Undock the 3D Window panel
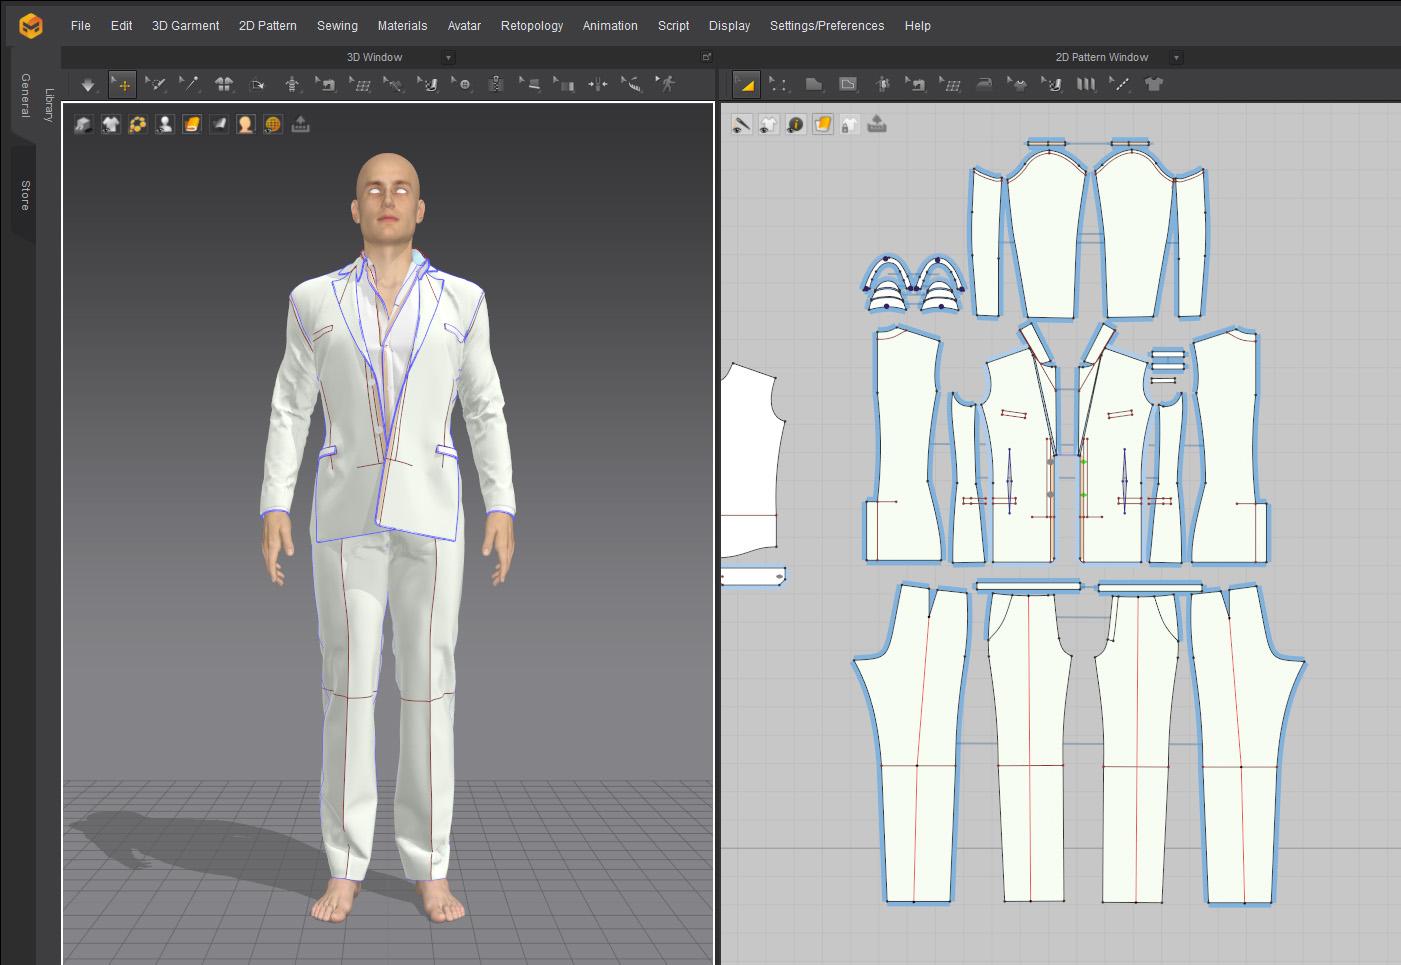The width and height of the screenshot is (1401, 965). [x=706, y=57]
